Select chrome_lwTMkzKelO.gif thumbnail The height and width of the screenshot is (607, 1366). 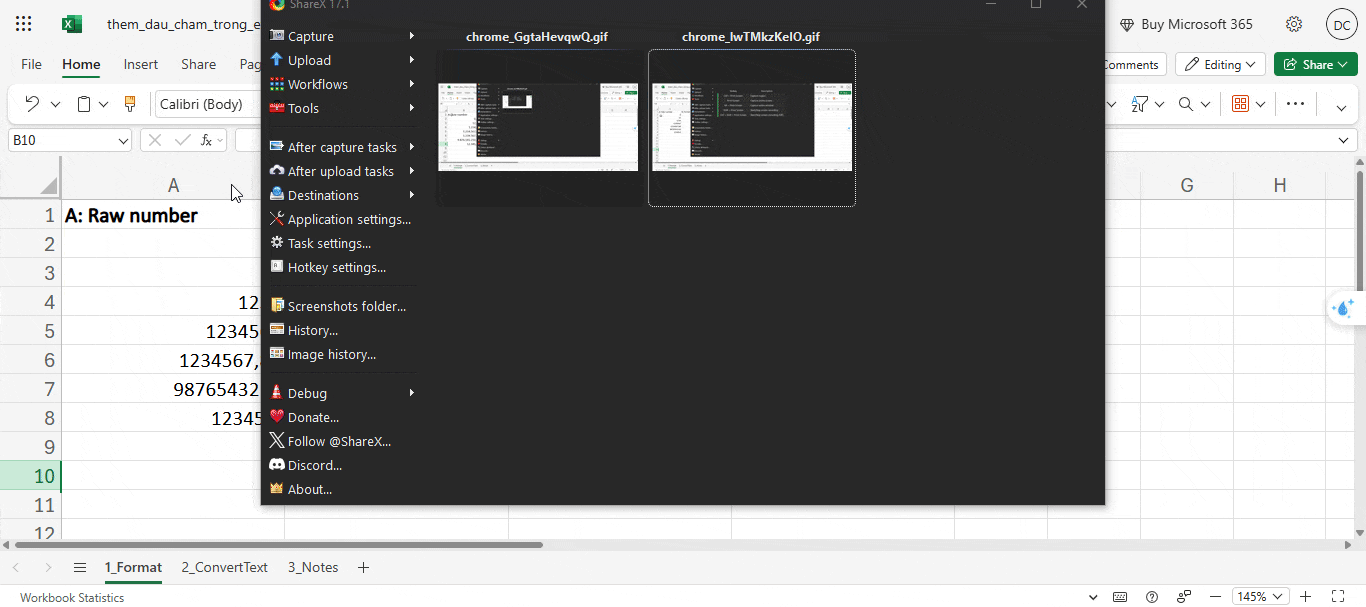click(752, 127)
